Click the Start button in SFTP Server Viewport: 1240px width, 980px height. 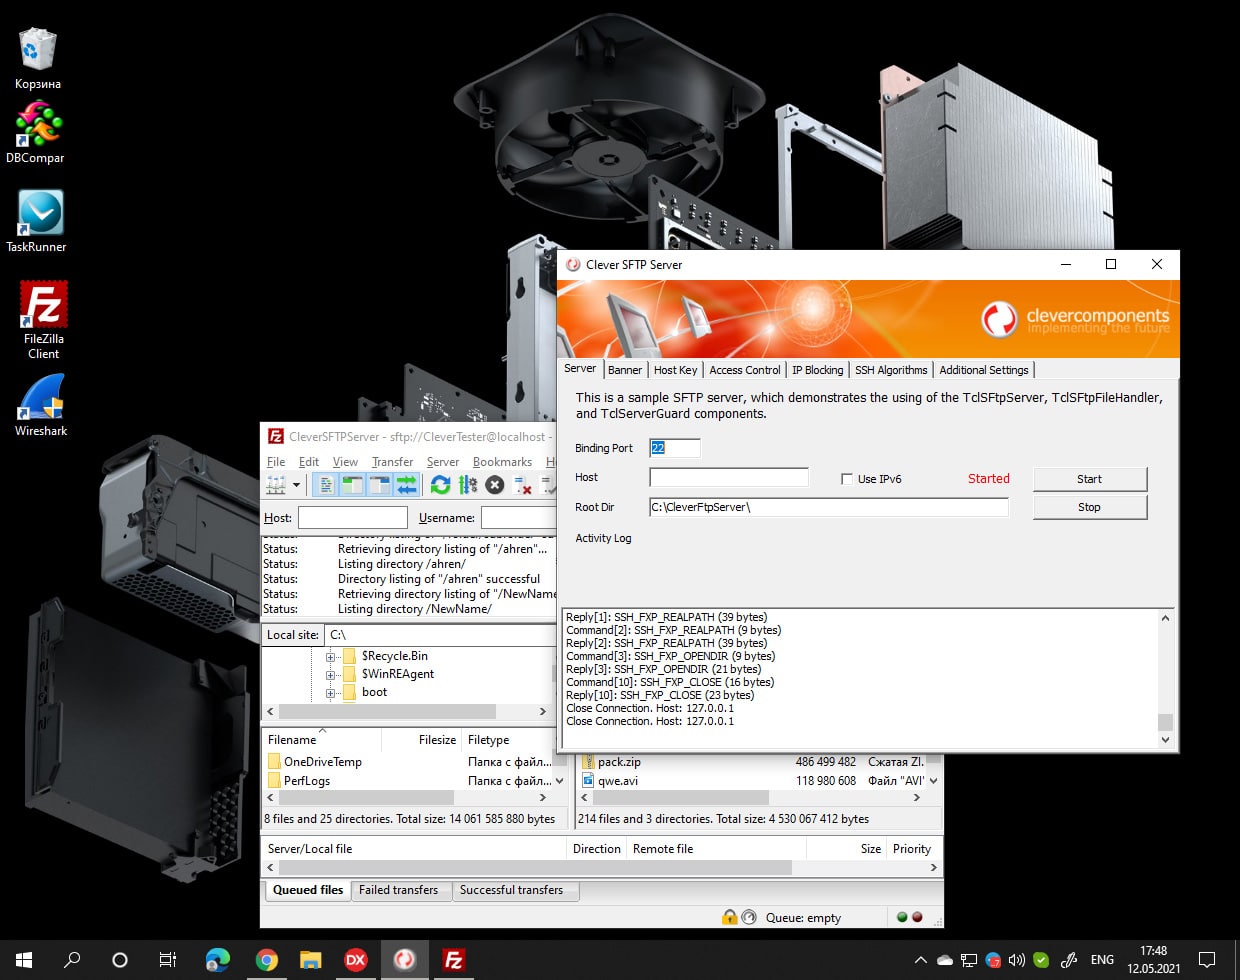(x=1090, y=479)
